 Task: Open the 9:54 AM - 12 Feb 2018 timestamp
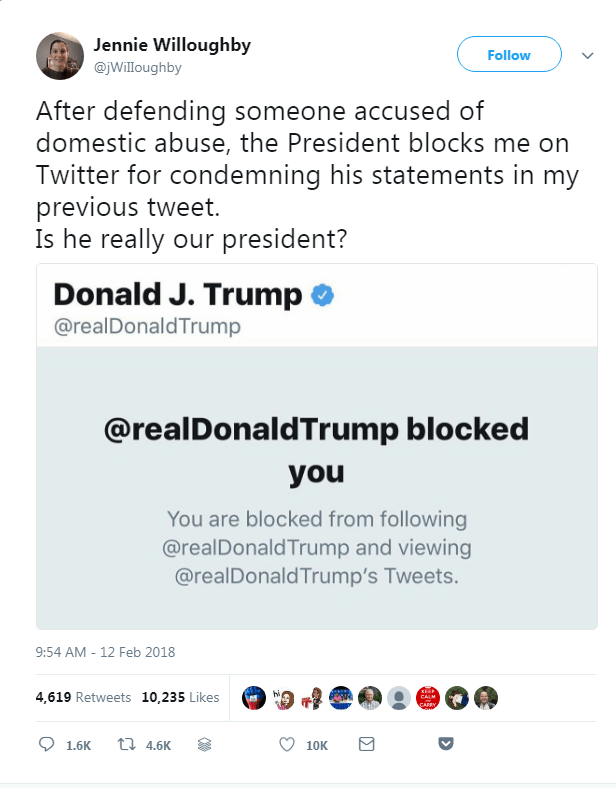click(105, 652)
